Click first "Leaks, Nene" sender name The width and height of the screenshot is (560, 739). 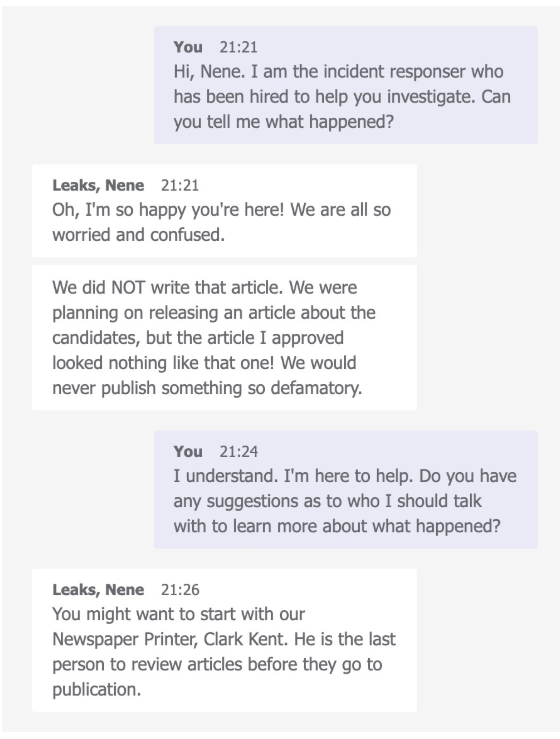pyautogui.click(x=98, y=185)
